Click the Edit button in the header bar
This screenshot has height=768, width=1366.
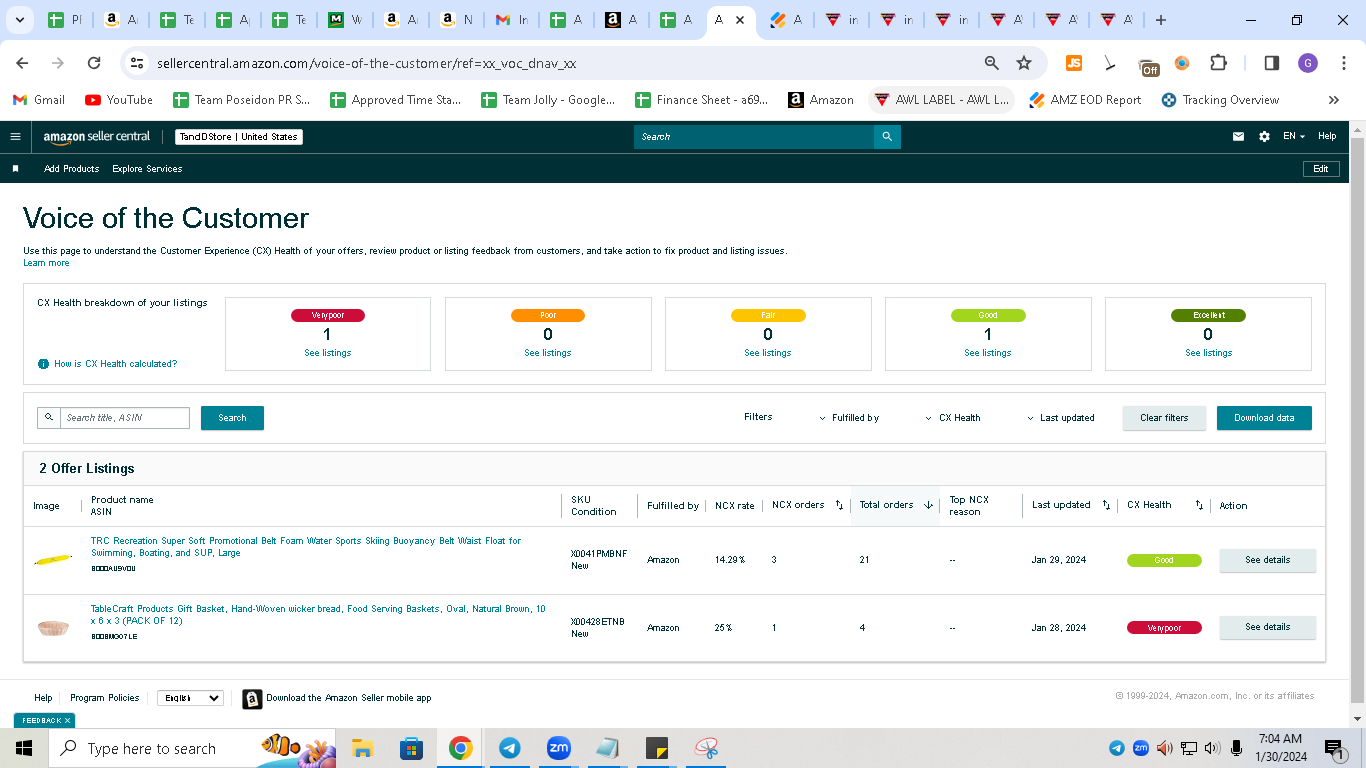click(x=1320, y=169)
